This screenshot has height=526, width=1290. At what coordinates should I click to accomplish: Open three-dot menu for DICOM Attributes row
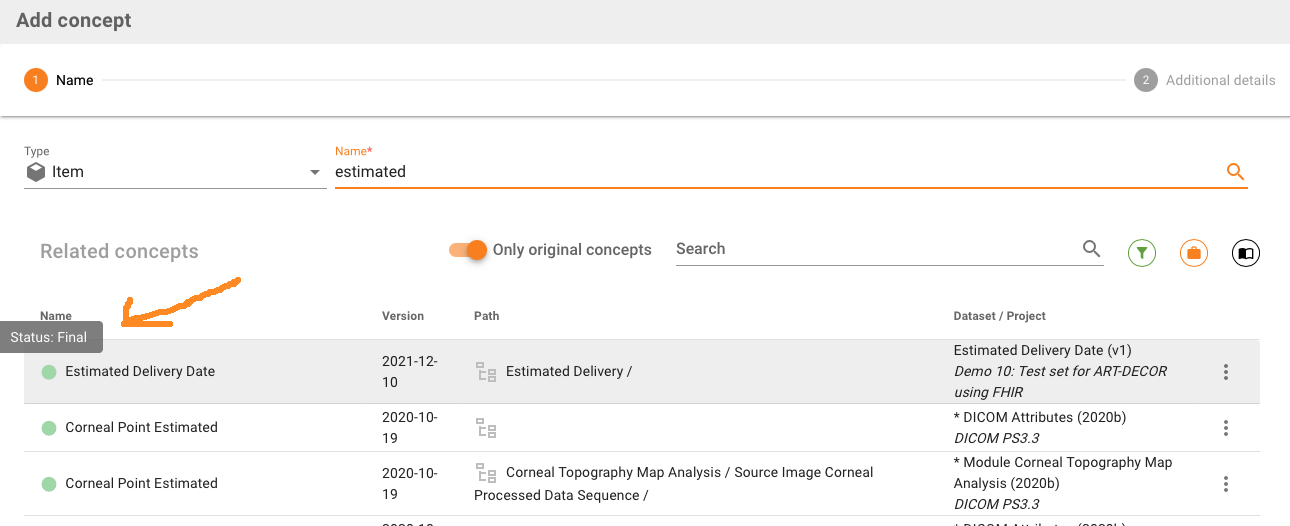(x=1225, y=428)
